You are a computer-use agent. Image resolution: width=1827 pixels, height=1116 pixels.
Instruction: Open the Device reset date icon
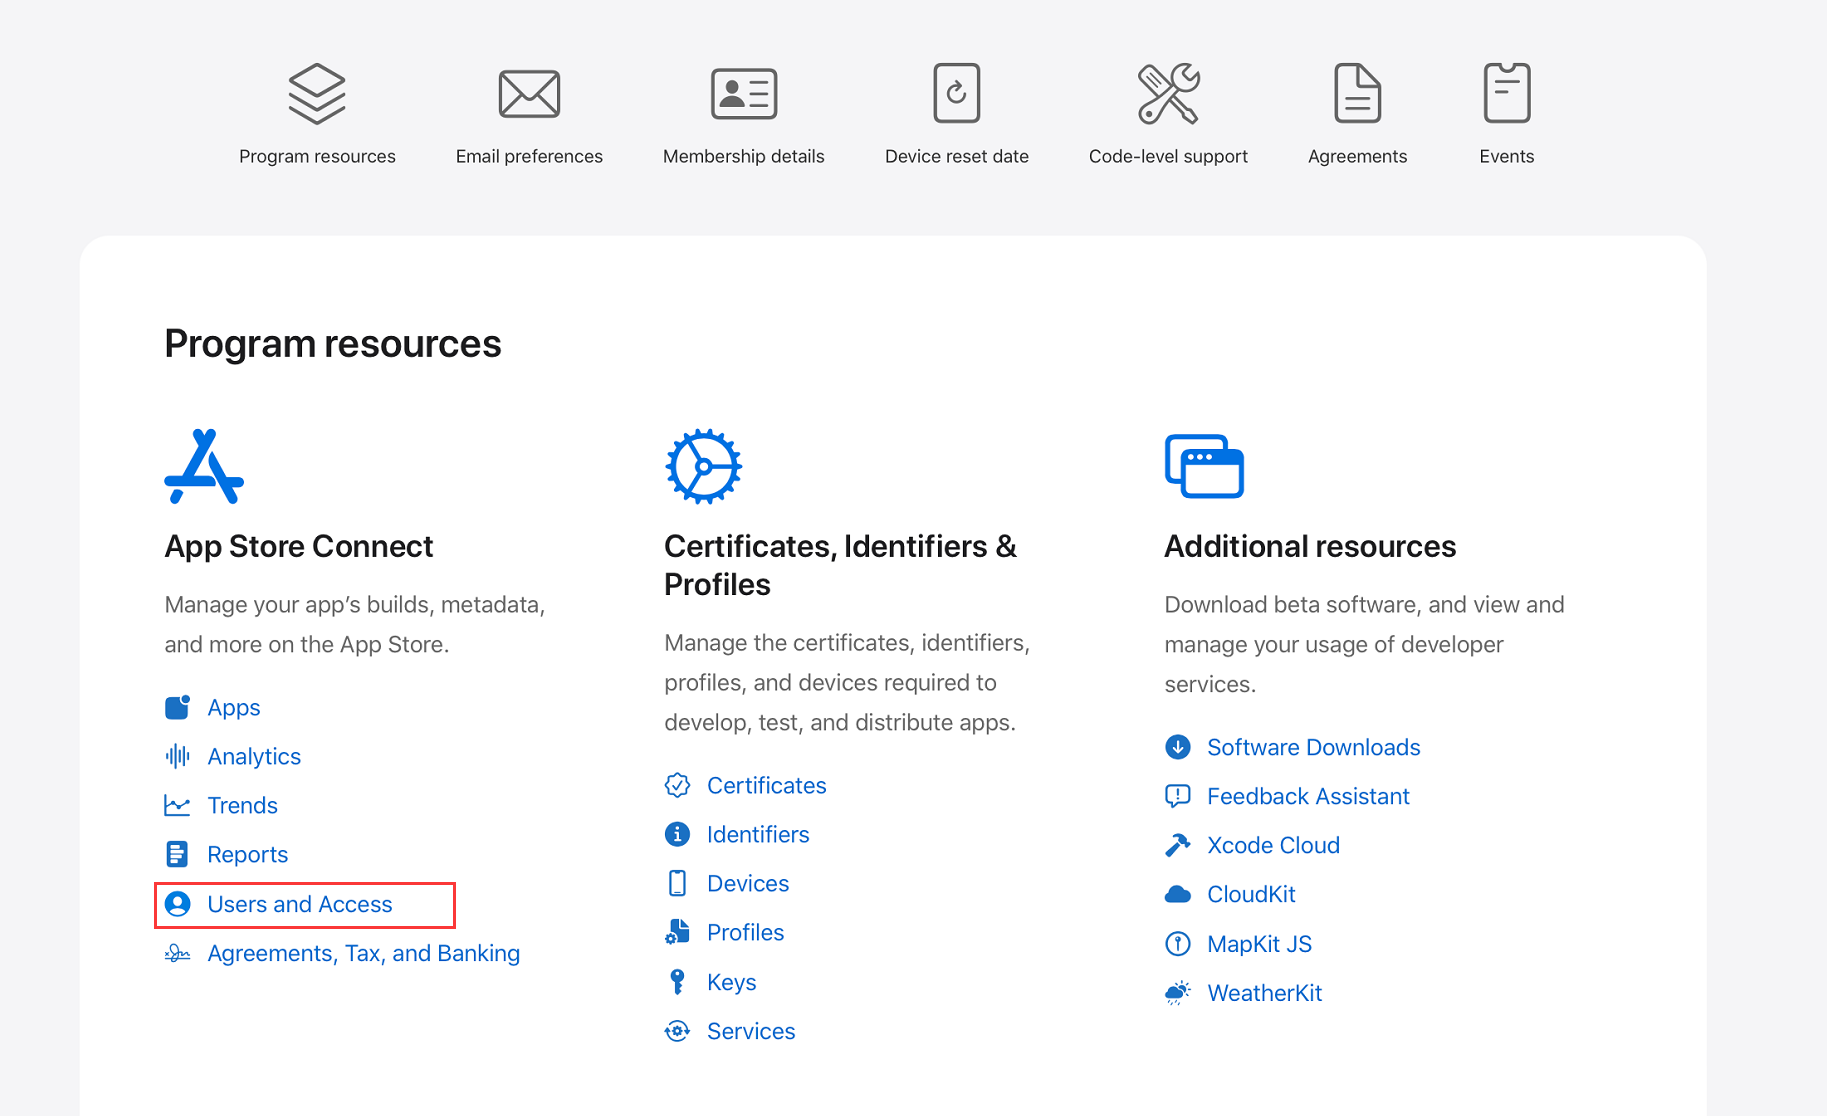pos(956,94)
